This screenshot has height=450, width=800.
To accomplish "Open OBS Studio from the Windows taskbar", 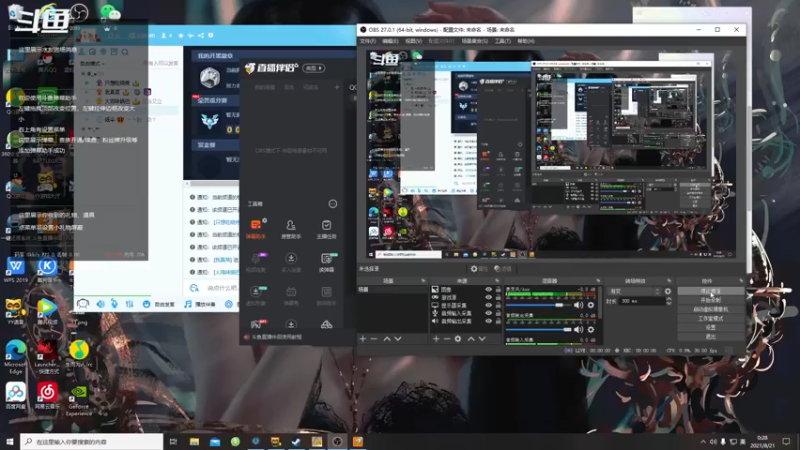I will [337, 441].
